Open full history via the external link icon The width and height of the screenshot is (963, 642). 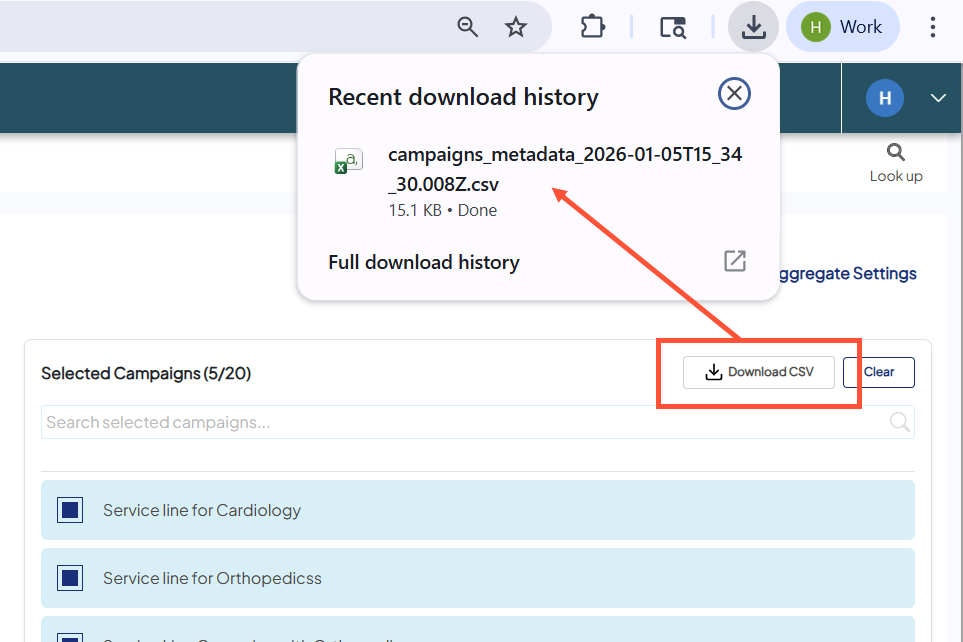coord(734,261)
